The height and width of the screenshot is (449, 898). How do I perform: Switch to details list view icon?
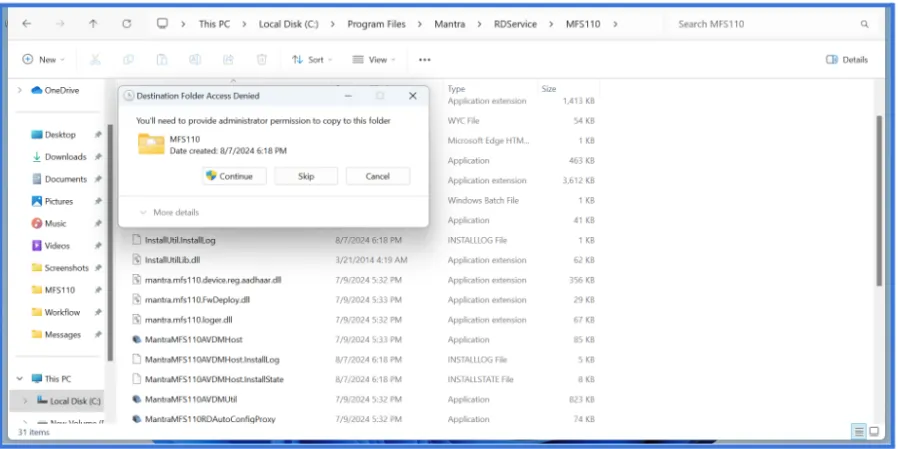pyautogui.click(x=859, y=431)
